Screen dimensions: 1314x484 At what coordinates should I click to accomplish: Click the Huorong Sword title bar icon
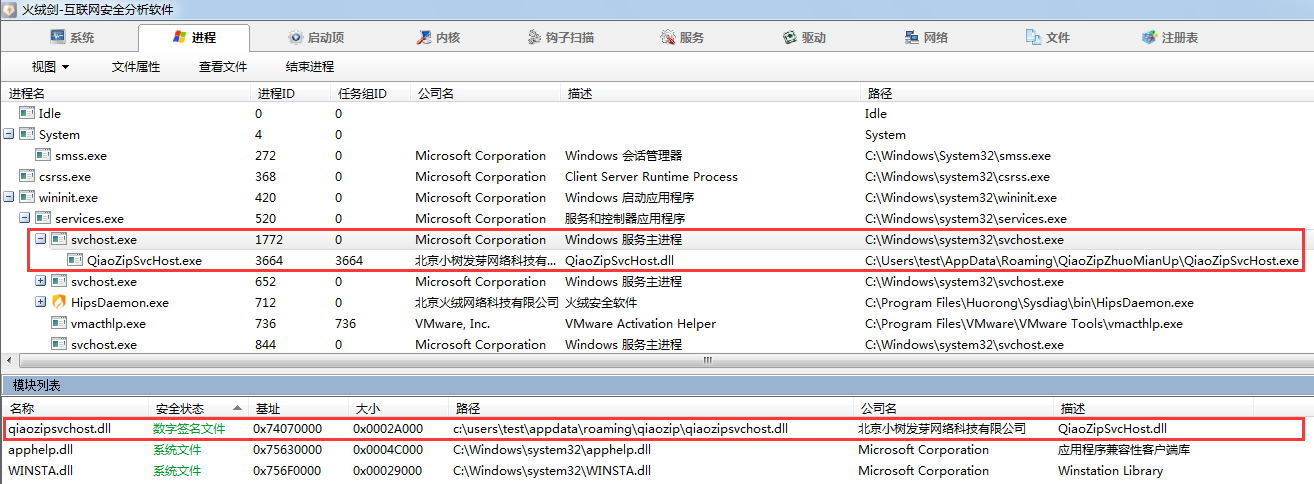[x=8, y=10]
